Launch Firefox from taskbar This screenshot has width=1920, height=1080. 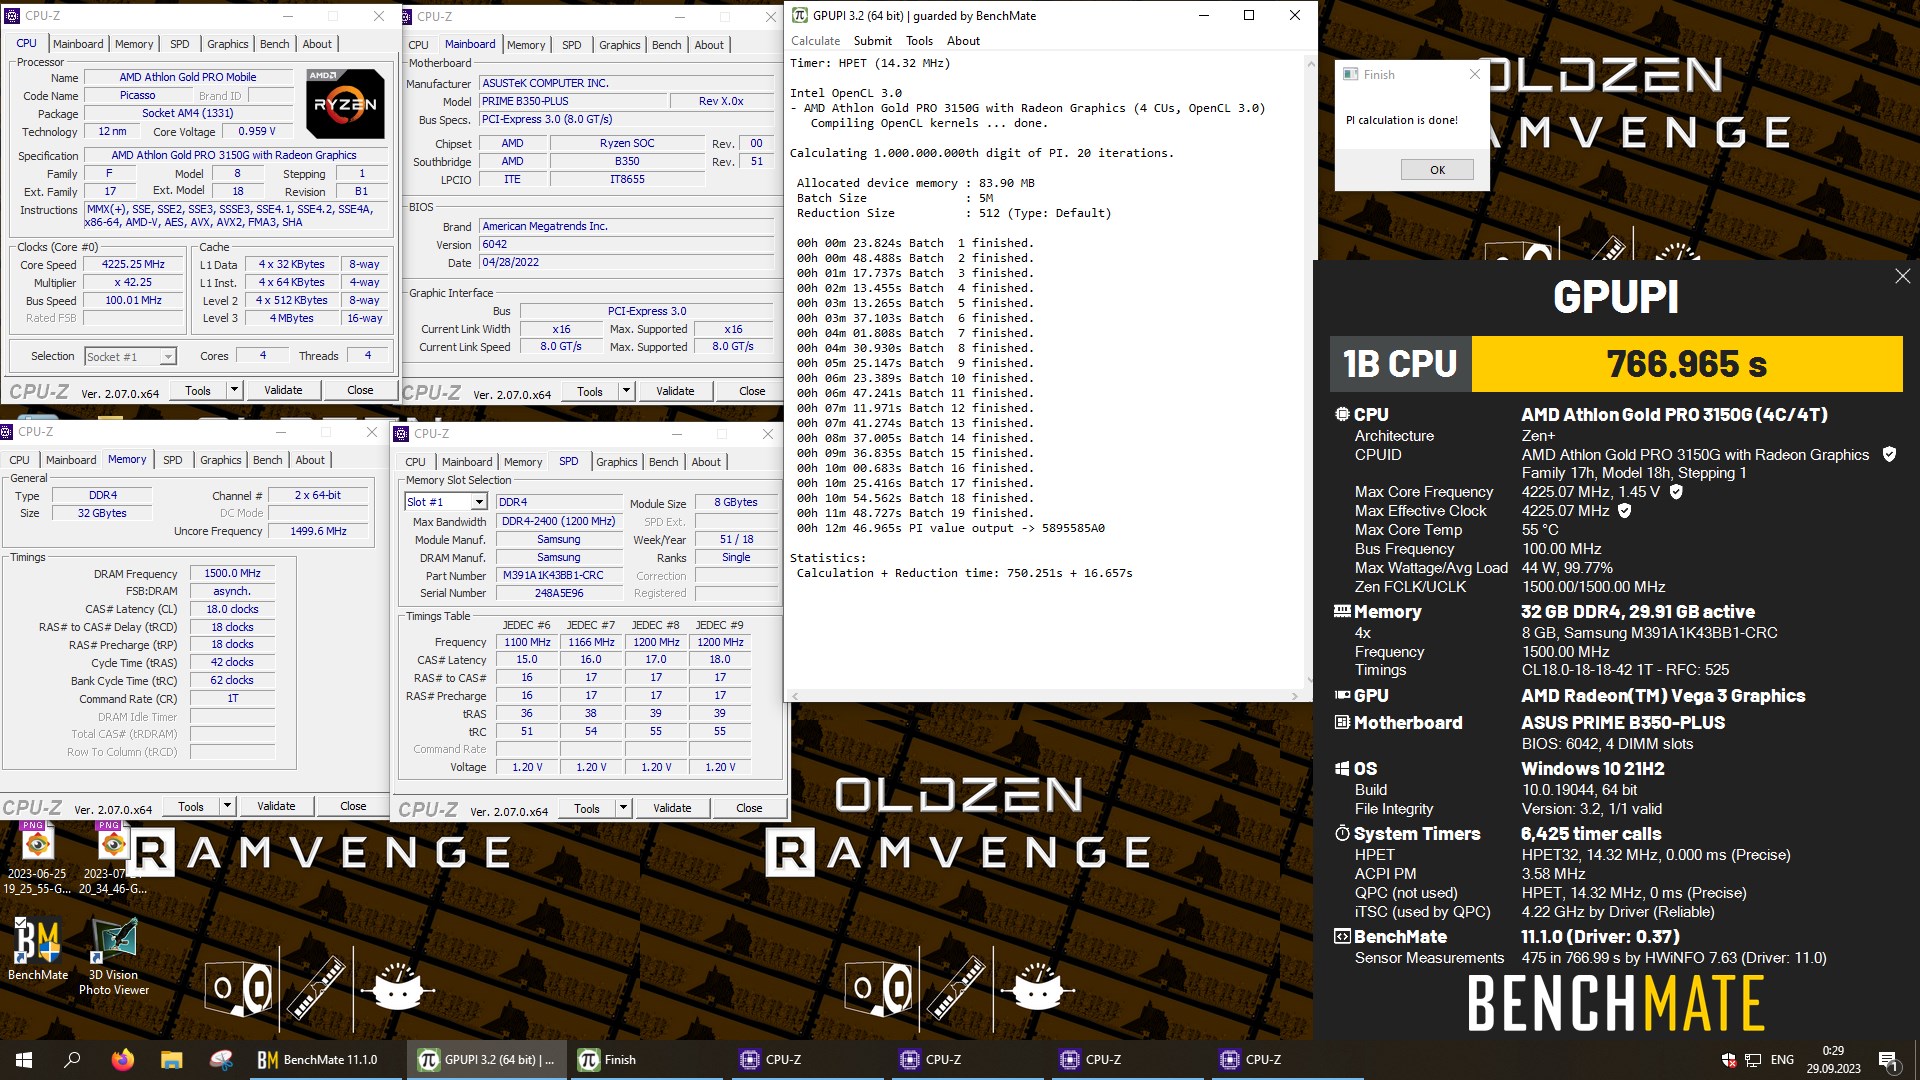122,1059
